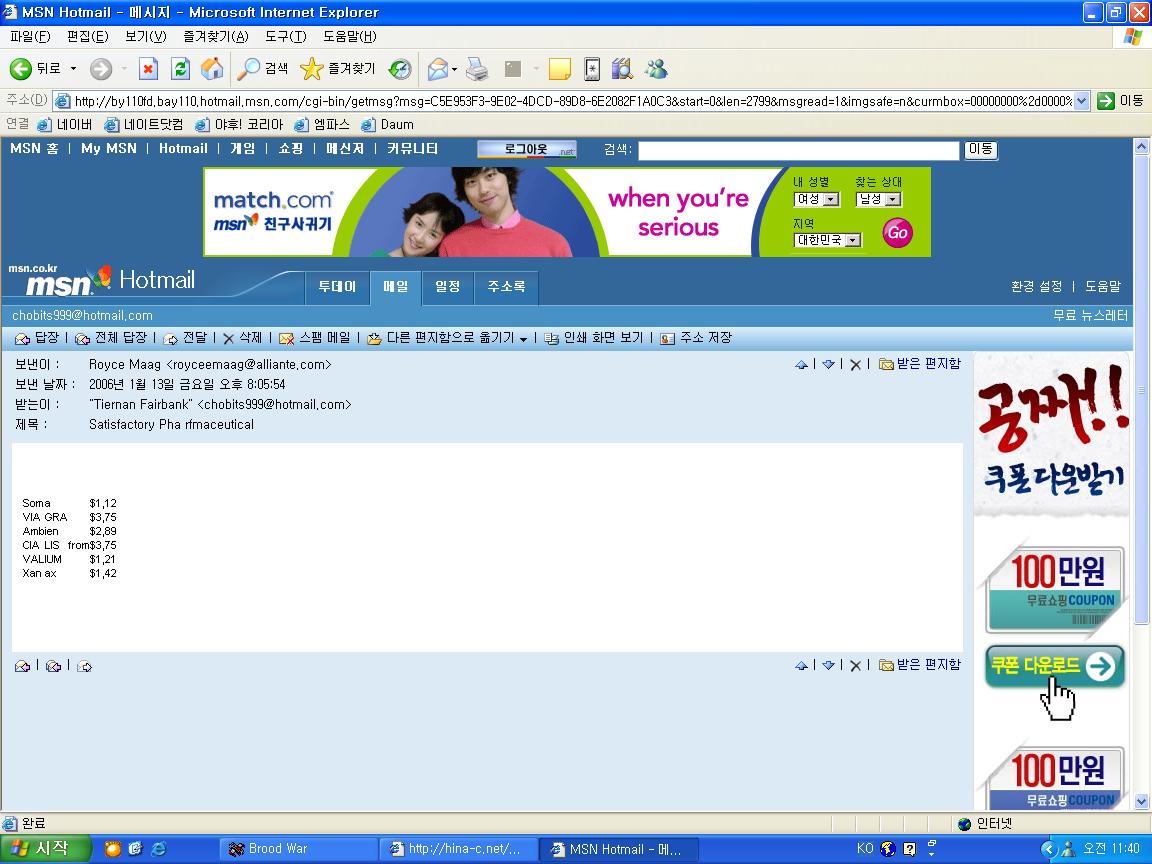The height and width of the screenshot is (864, 1152).
Task: Click the 검색 search input field
Action: [x=799, y=151]
